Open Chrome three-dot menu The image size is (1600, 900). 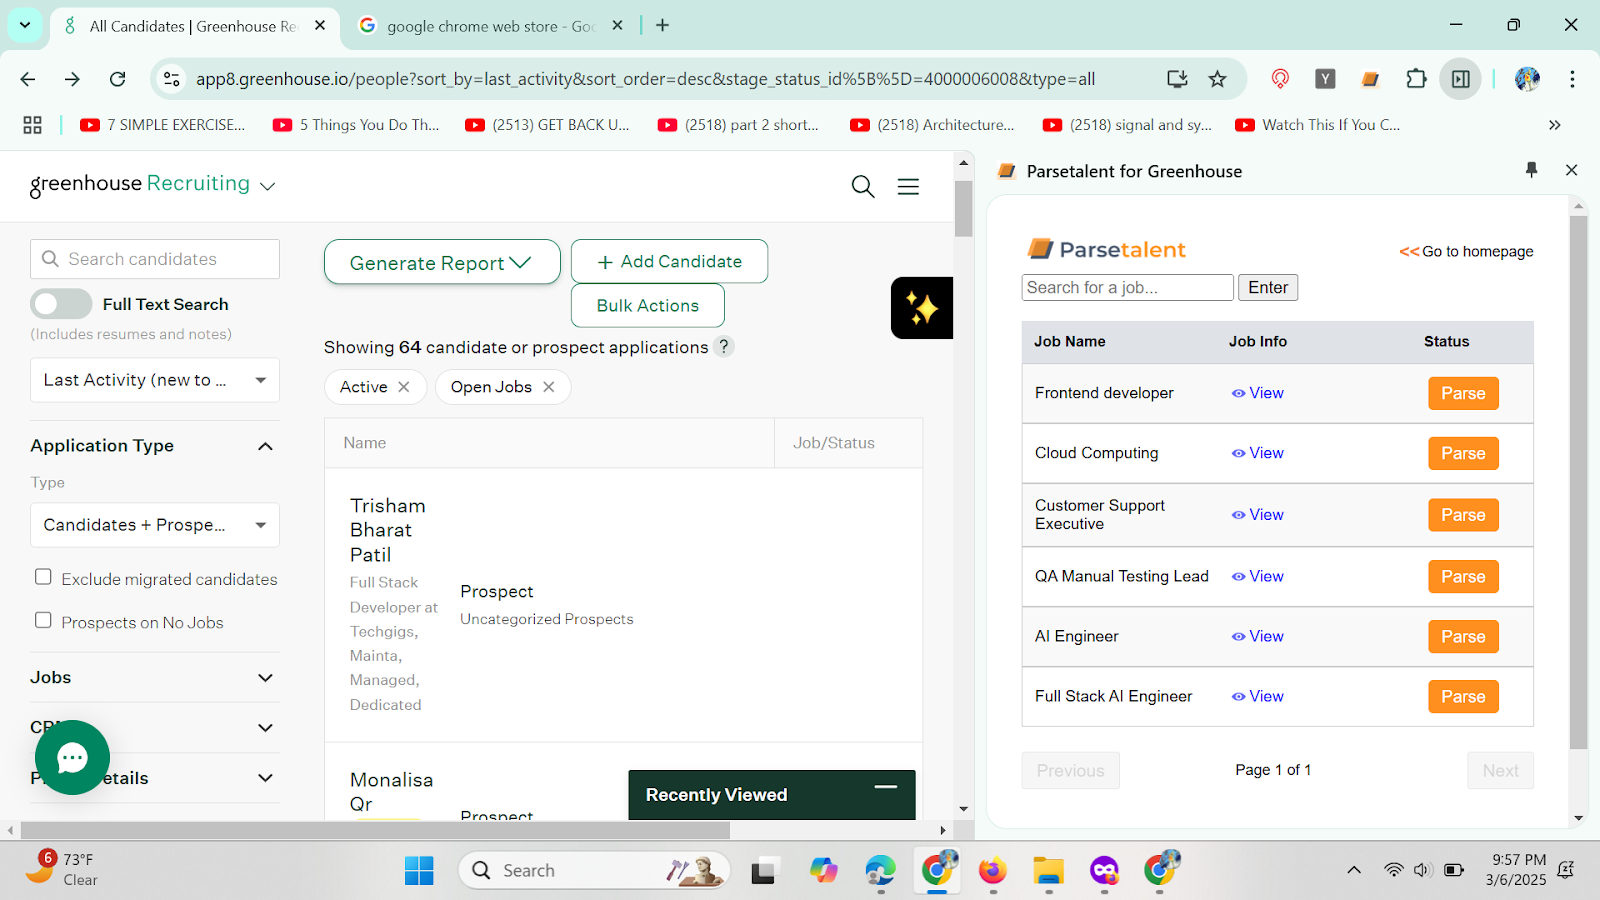(1572, 79)
